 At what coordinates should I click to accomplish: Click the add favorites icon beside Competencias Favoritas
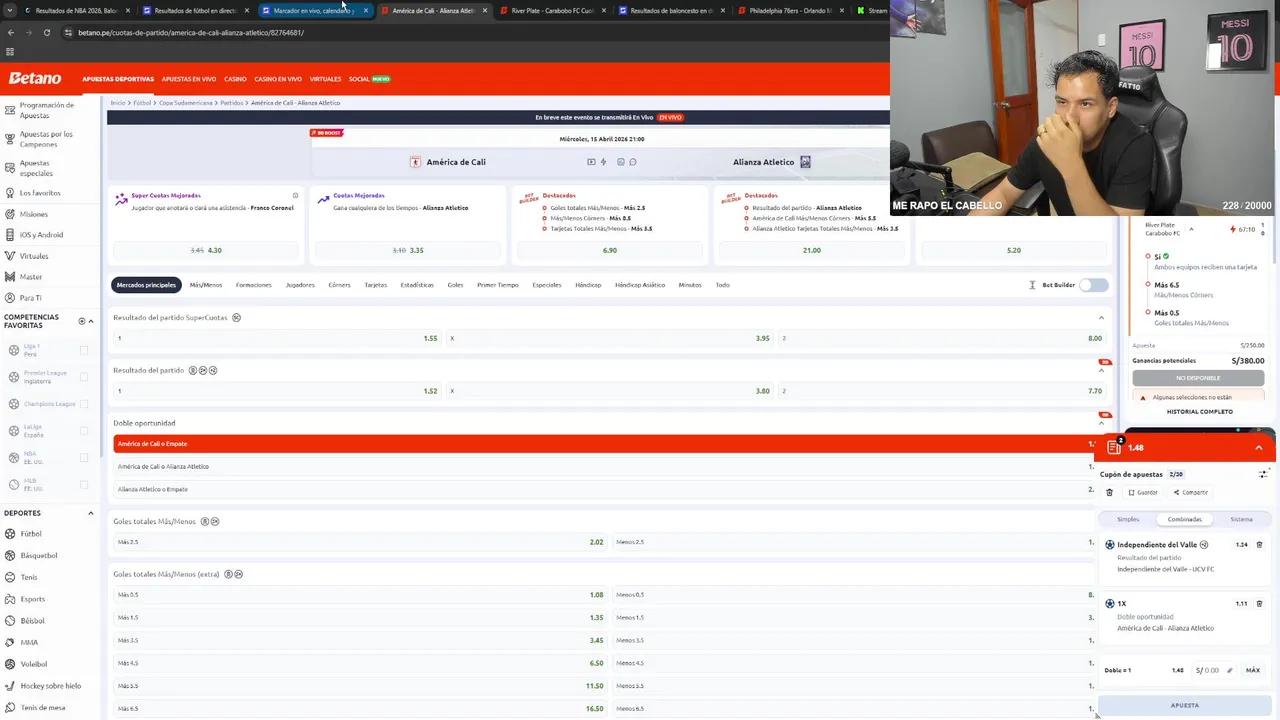[x=82, y=321]
